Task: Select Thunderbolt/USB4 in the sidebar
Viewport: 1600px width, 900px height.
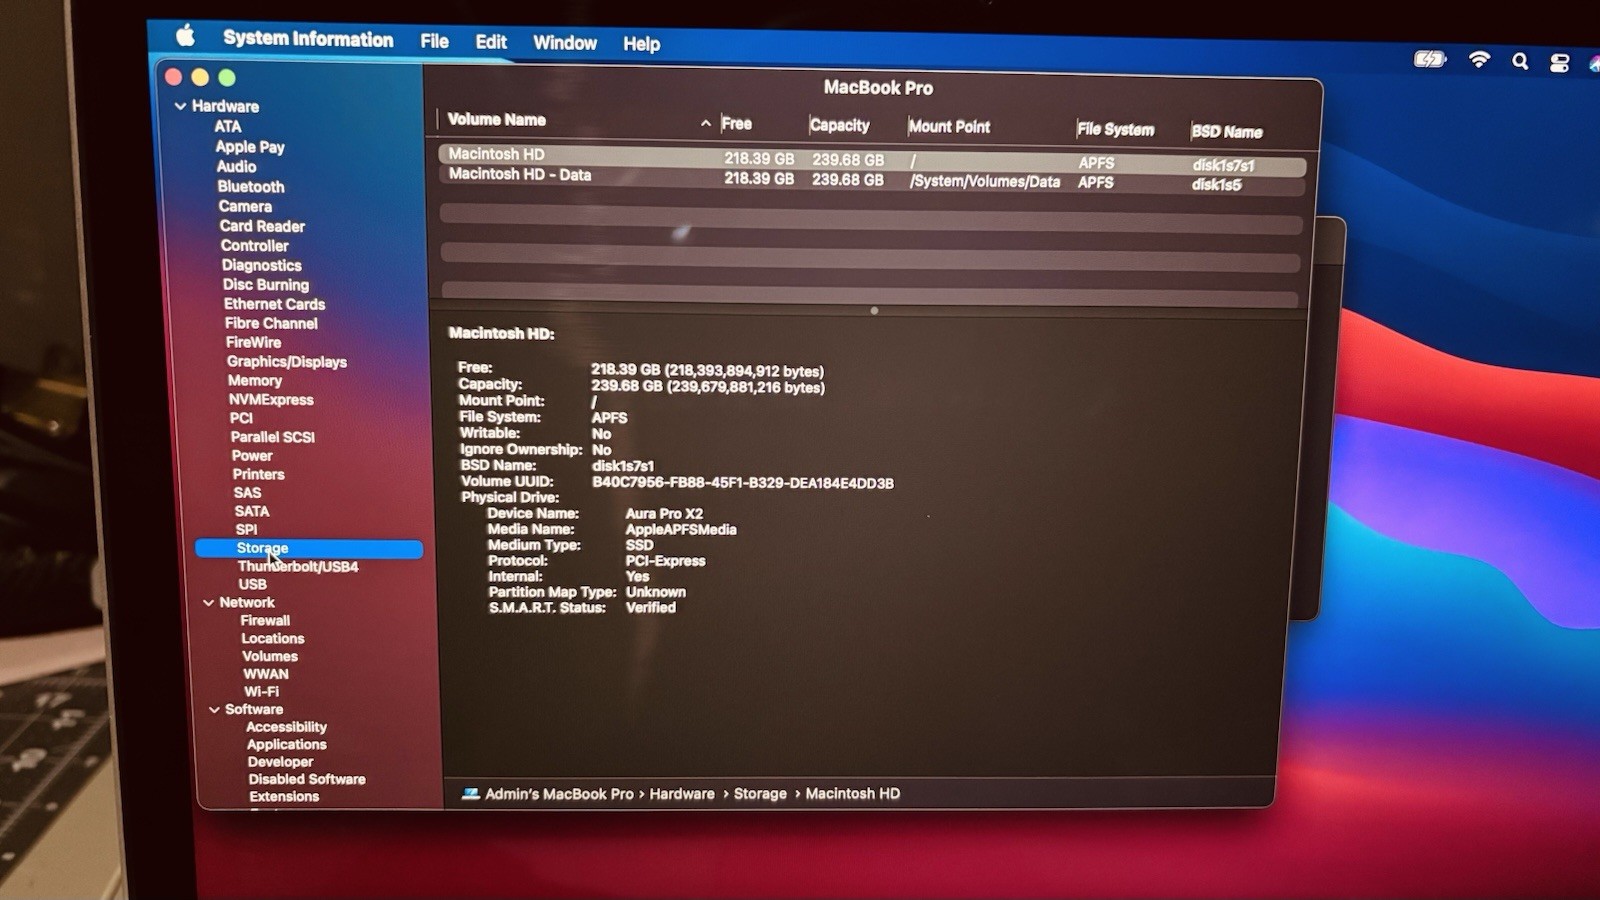Action: [298, 567]
